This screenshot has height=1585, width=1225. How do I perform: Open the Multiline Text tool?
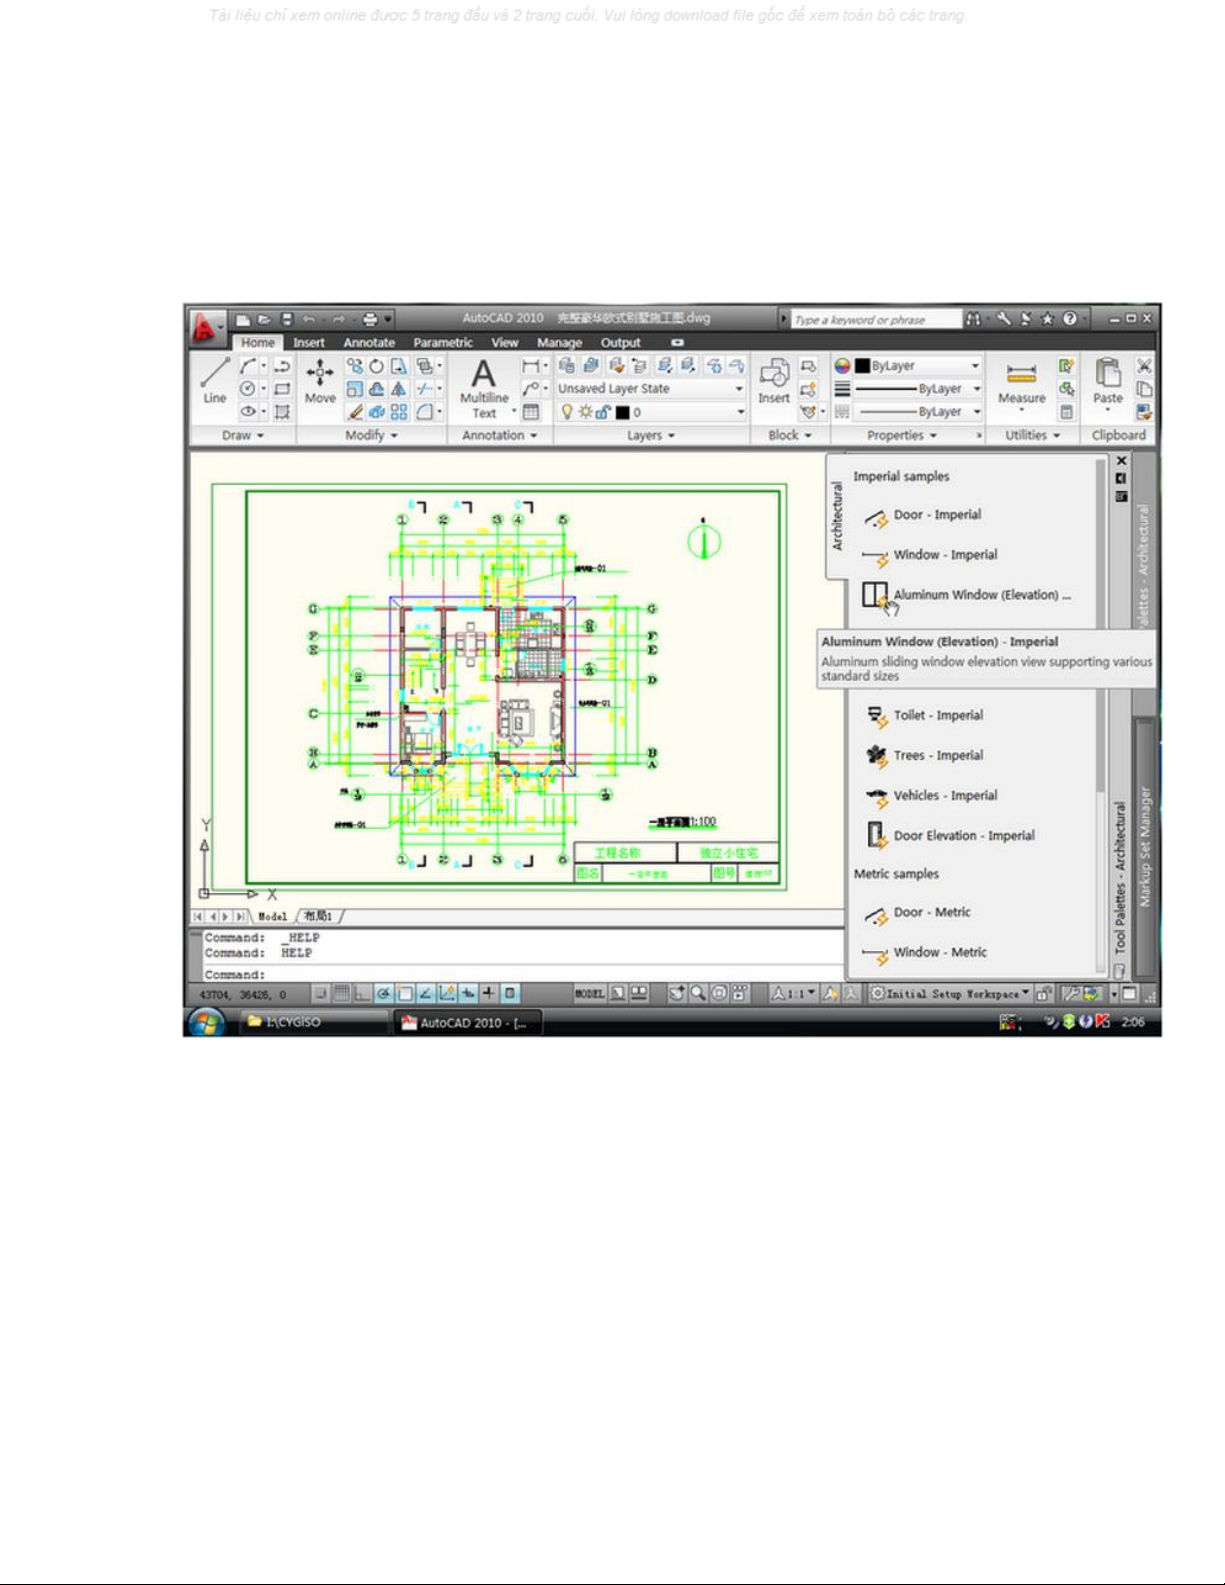[x=484, y=387]
